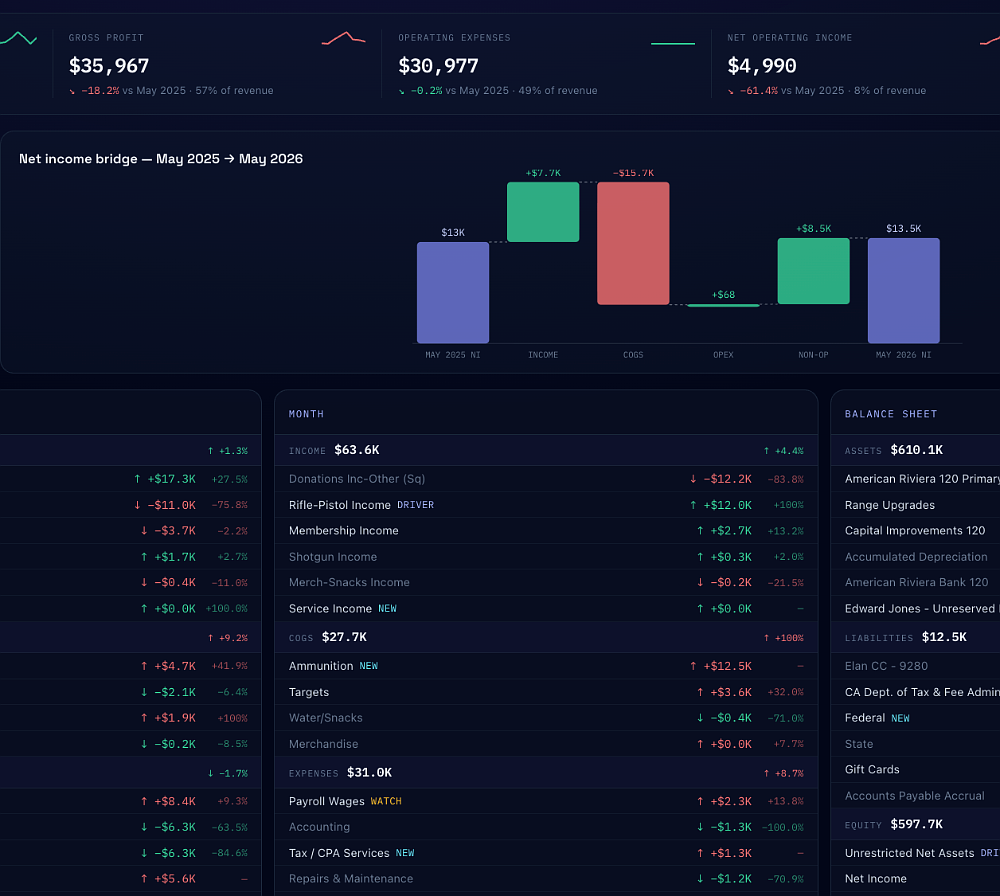Viewport: 1000px width, 896px height.
Task: Open the Gross Profit sparkline chart
Action: pyautogui.click(x=344, y=38)
